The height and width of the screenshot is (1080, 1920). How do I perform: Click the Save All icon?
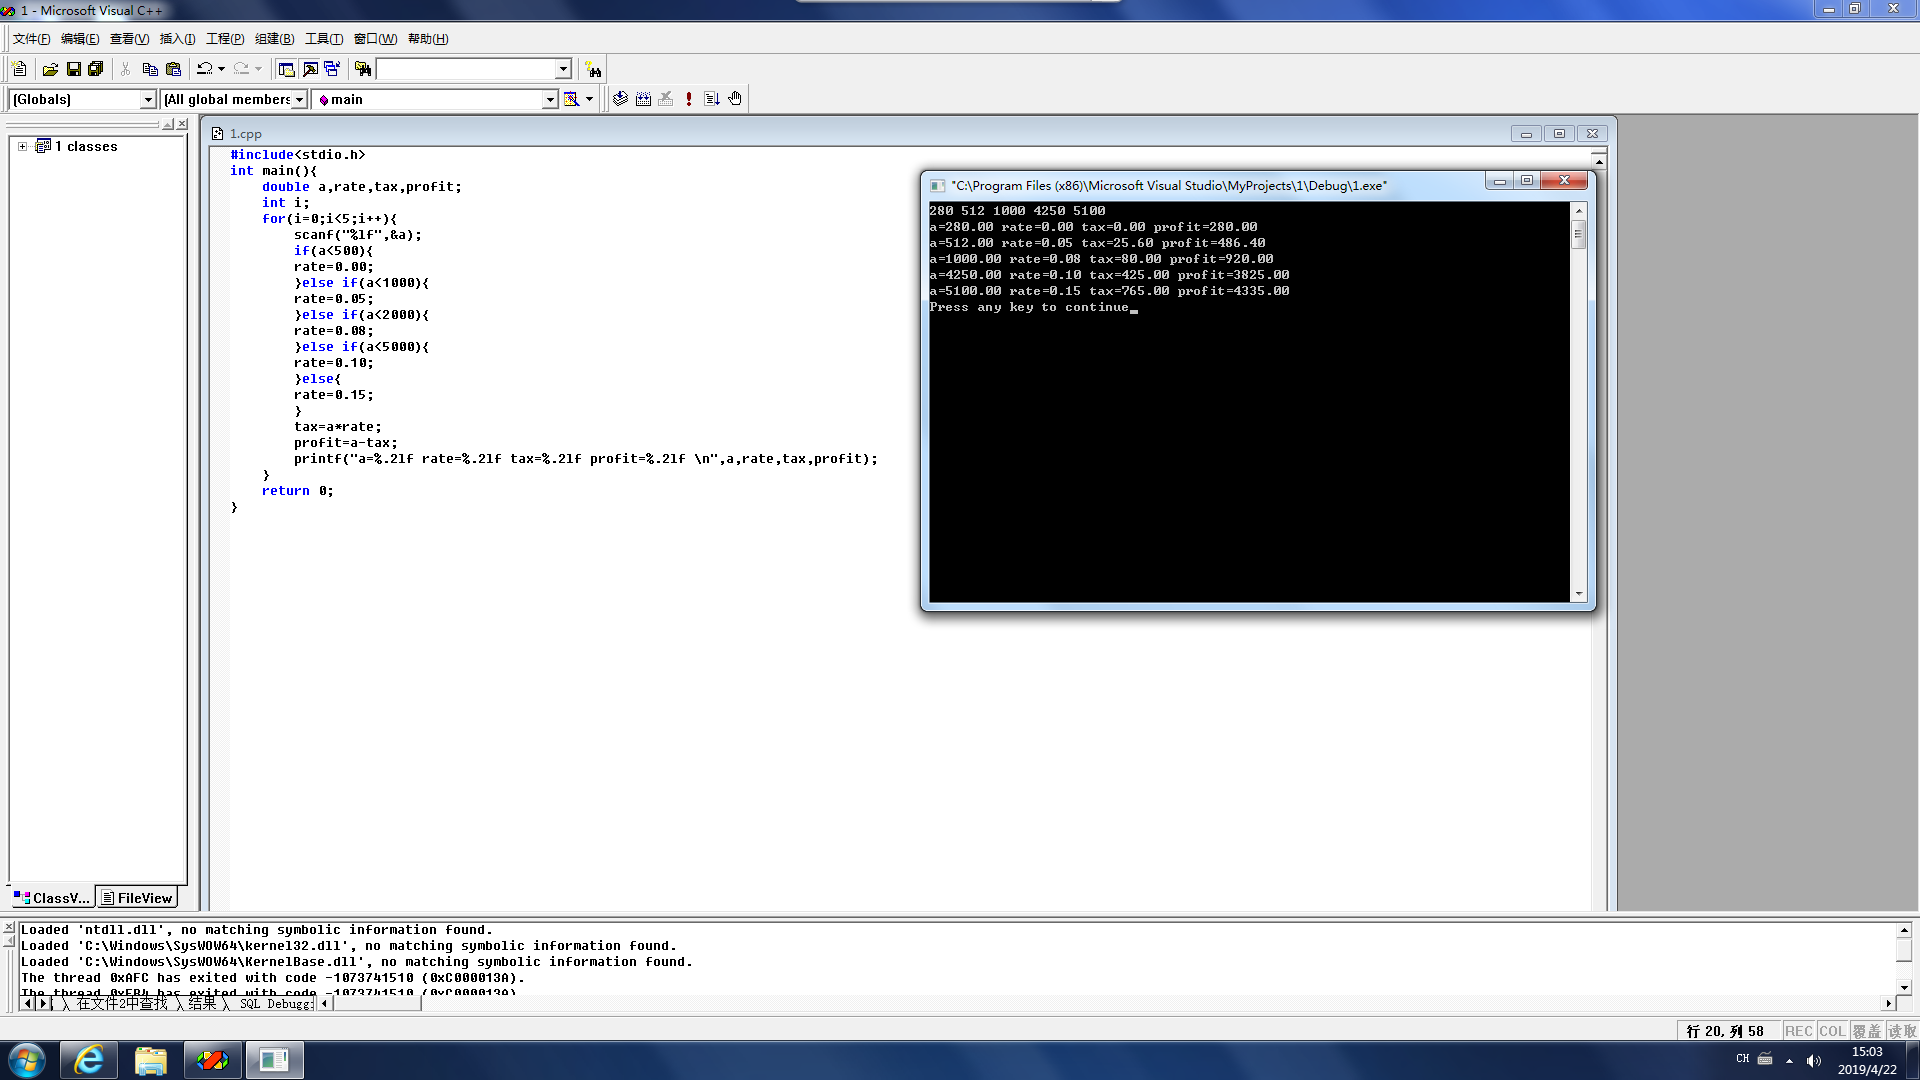(x=95, y=69)
